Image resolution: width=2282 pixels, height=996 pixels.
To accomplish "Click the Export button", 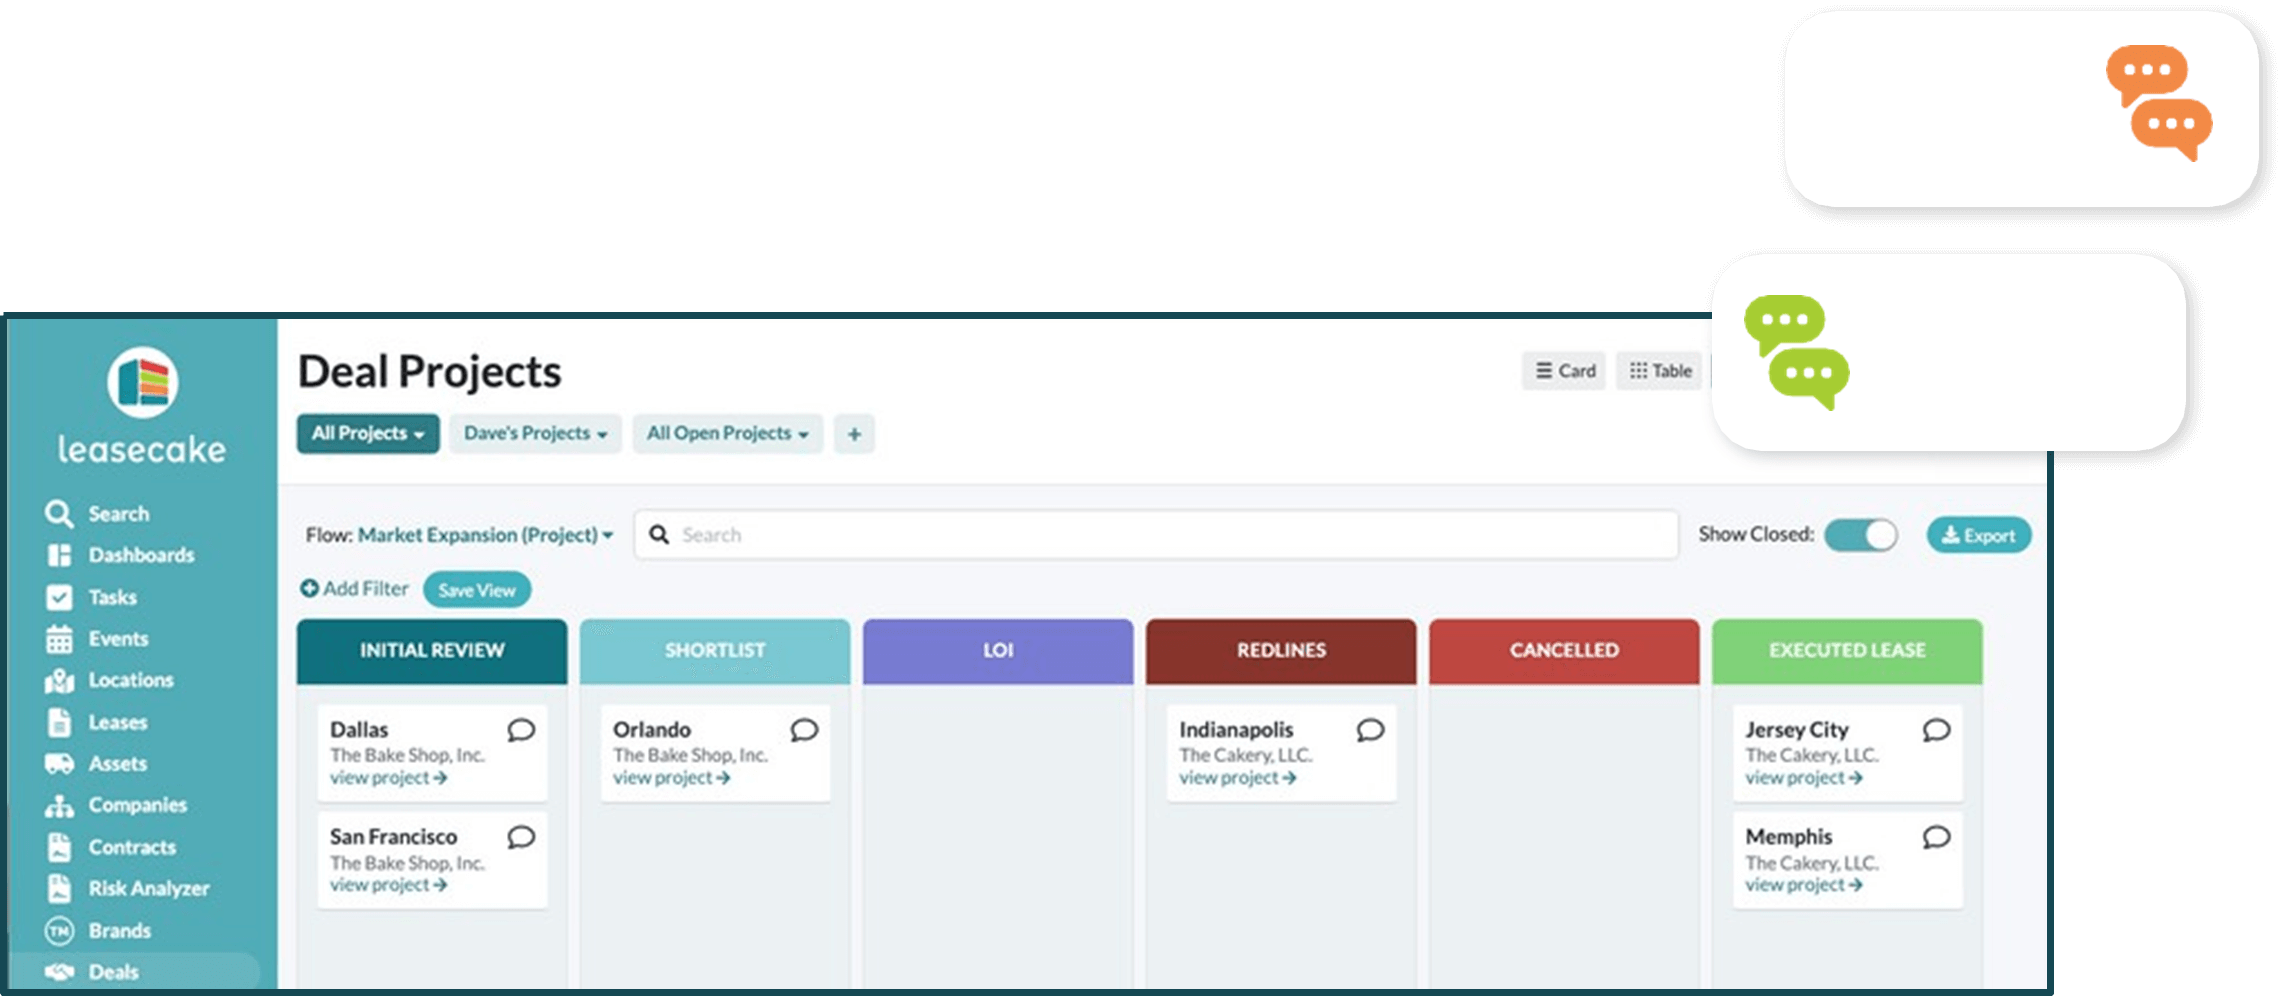I will (x=1978, y=535).
